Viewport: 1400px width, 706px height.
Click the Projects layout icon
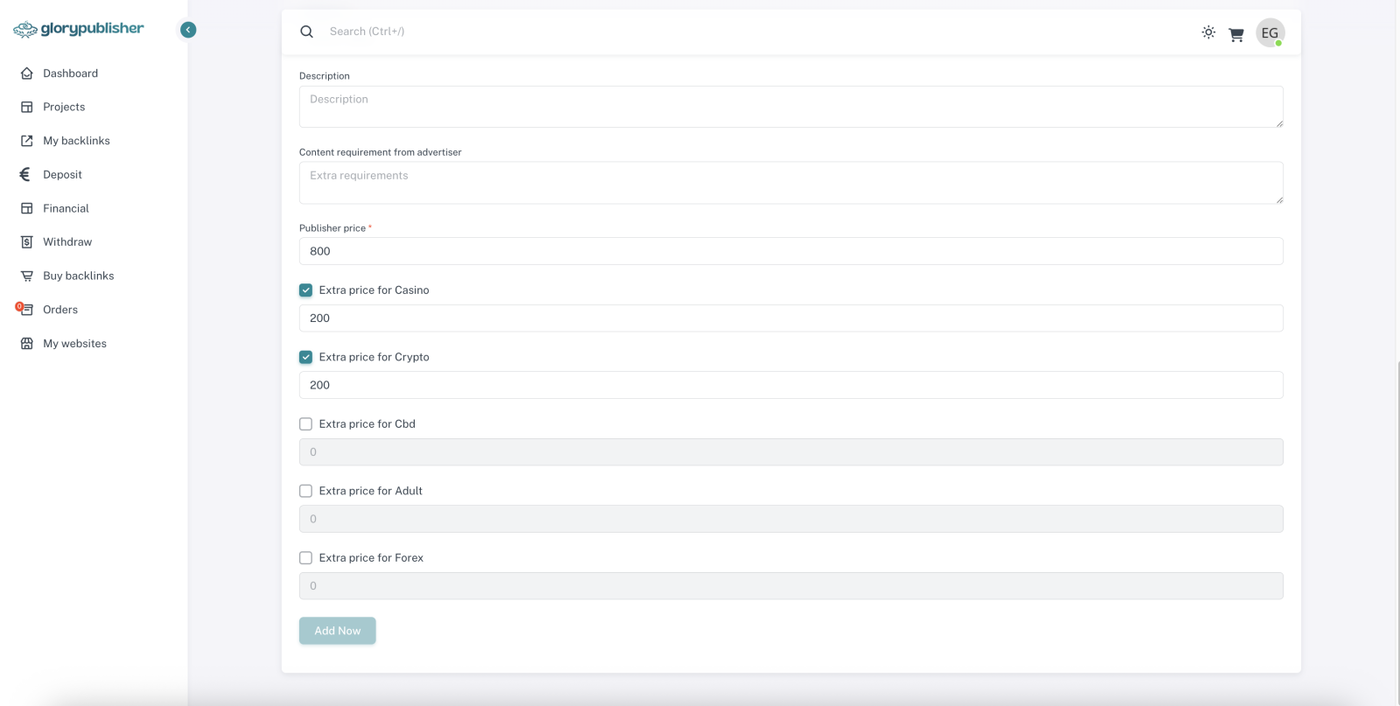(x=27, y=107)
